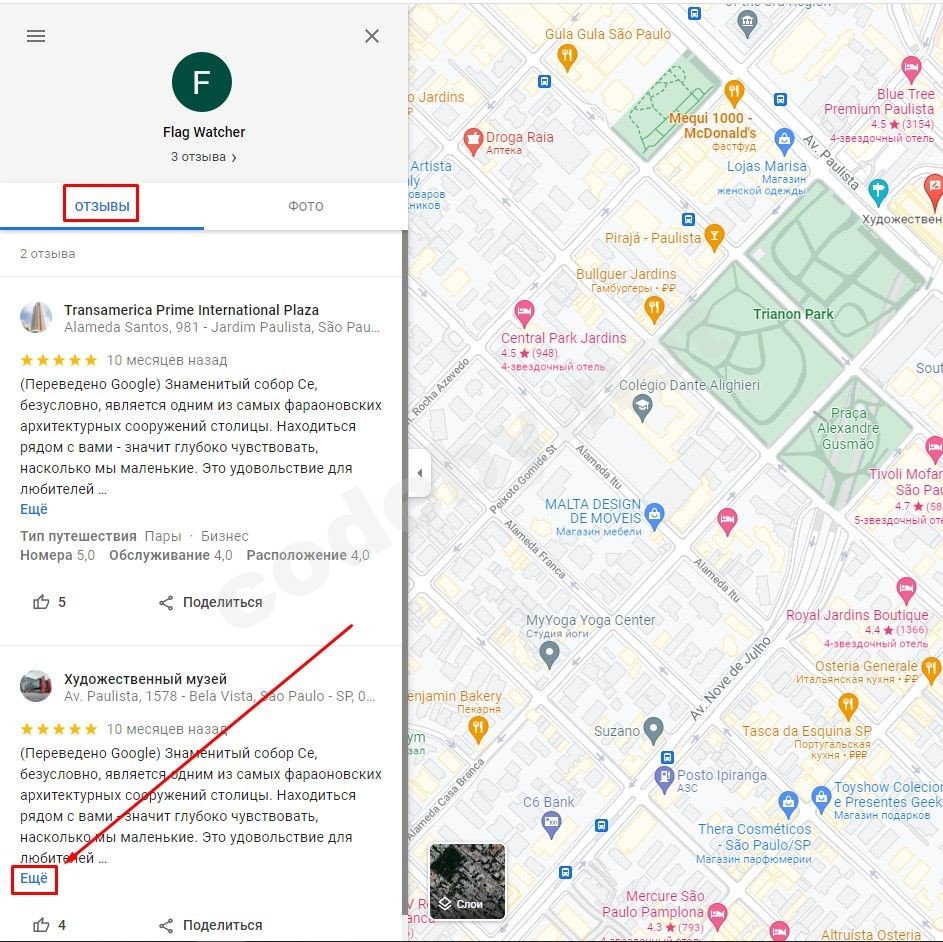
Task: Open the Слои map layers switcher
Action: coord(467,881)
